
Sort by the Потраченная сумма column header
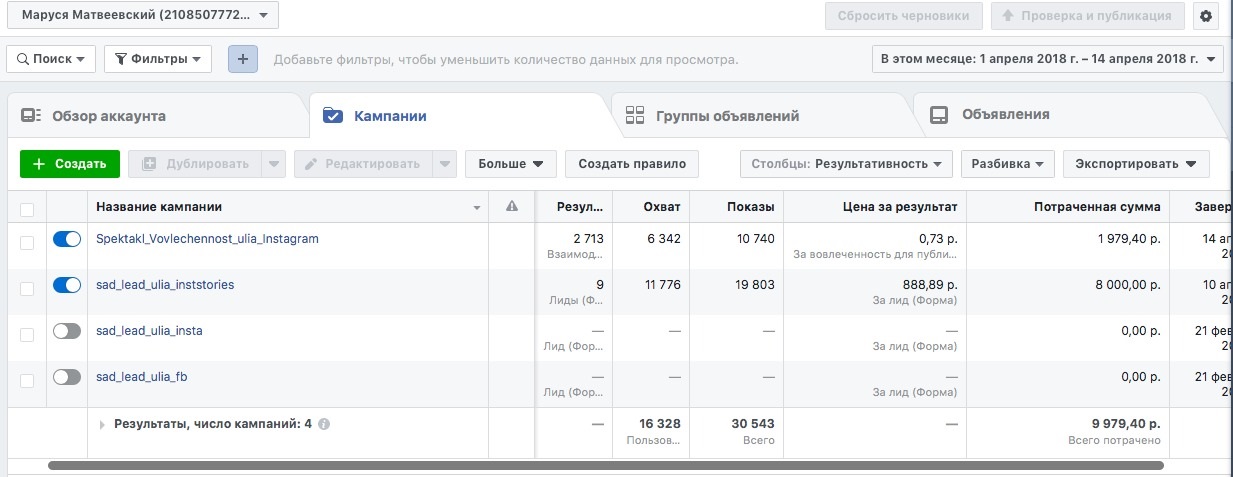point(1097,207)
